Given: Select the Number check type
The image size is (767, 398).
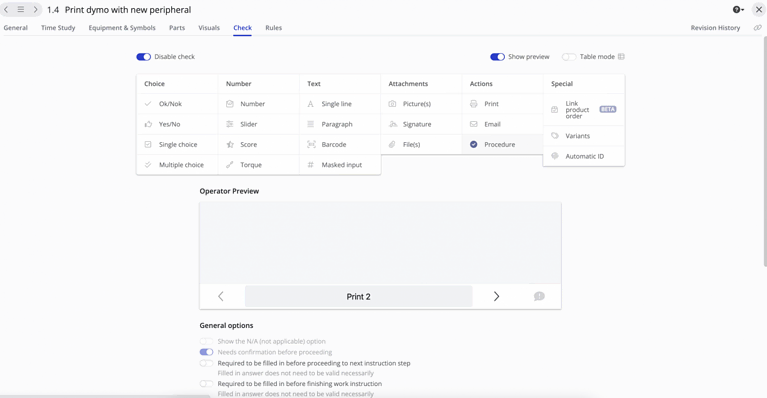Looking at the screenshot, I should (258, 104).
